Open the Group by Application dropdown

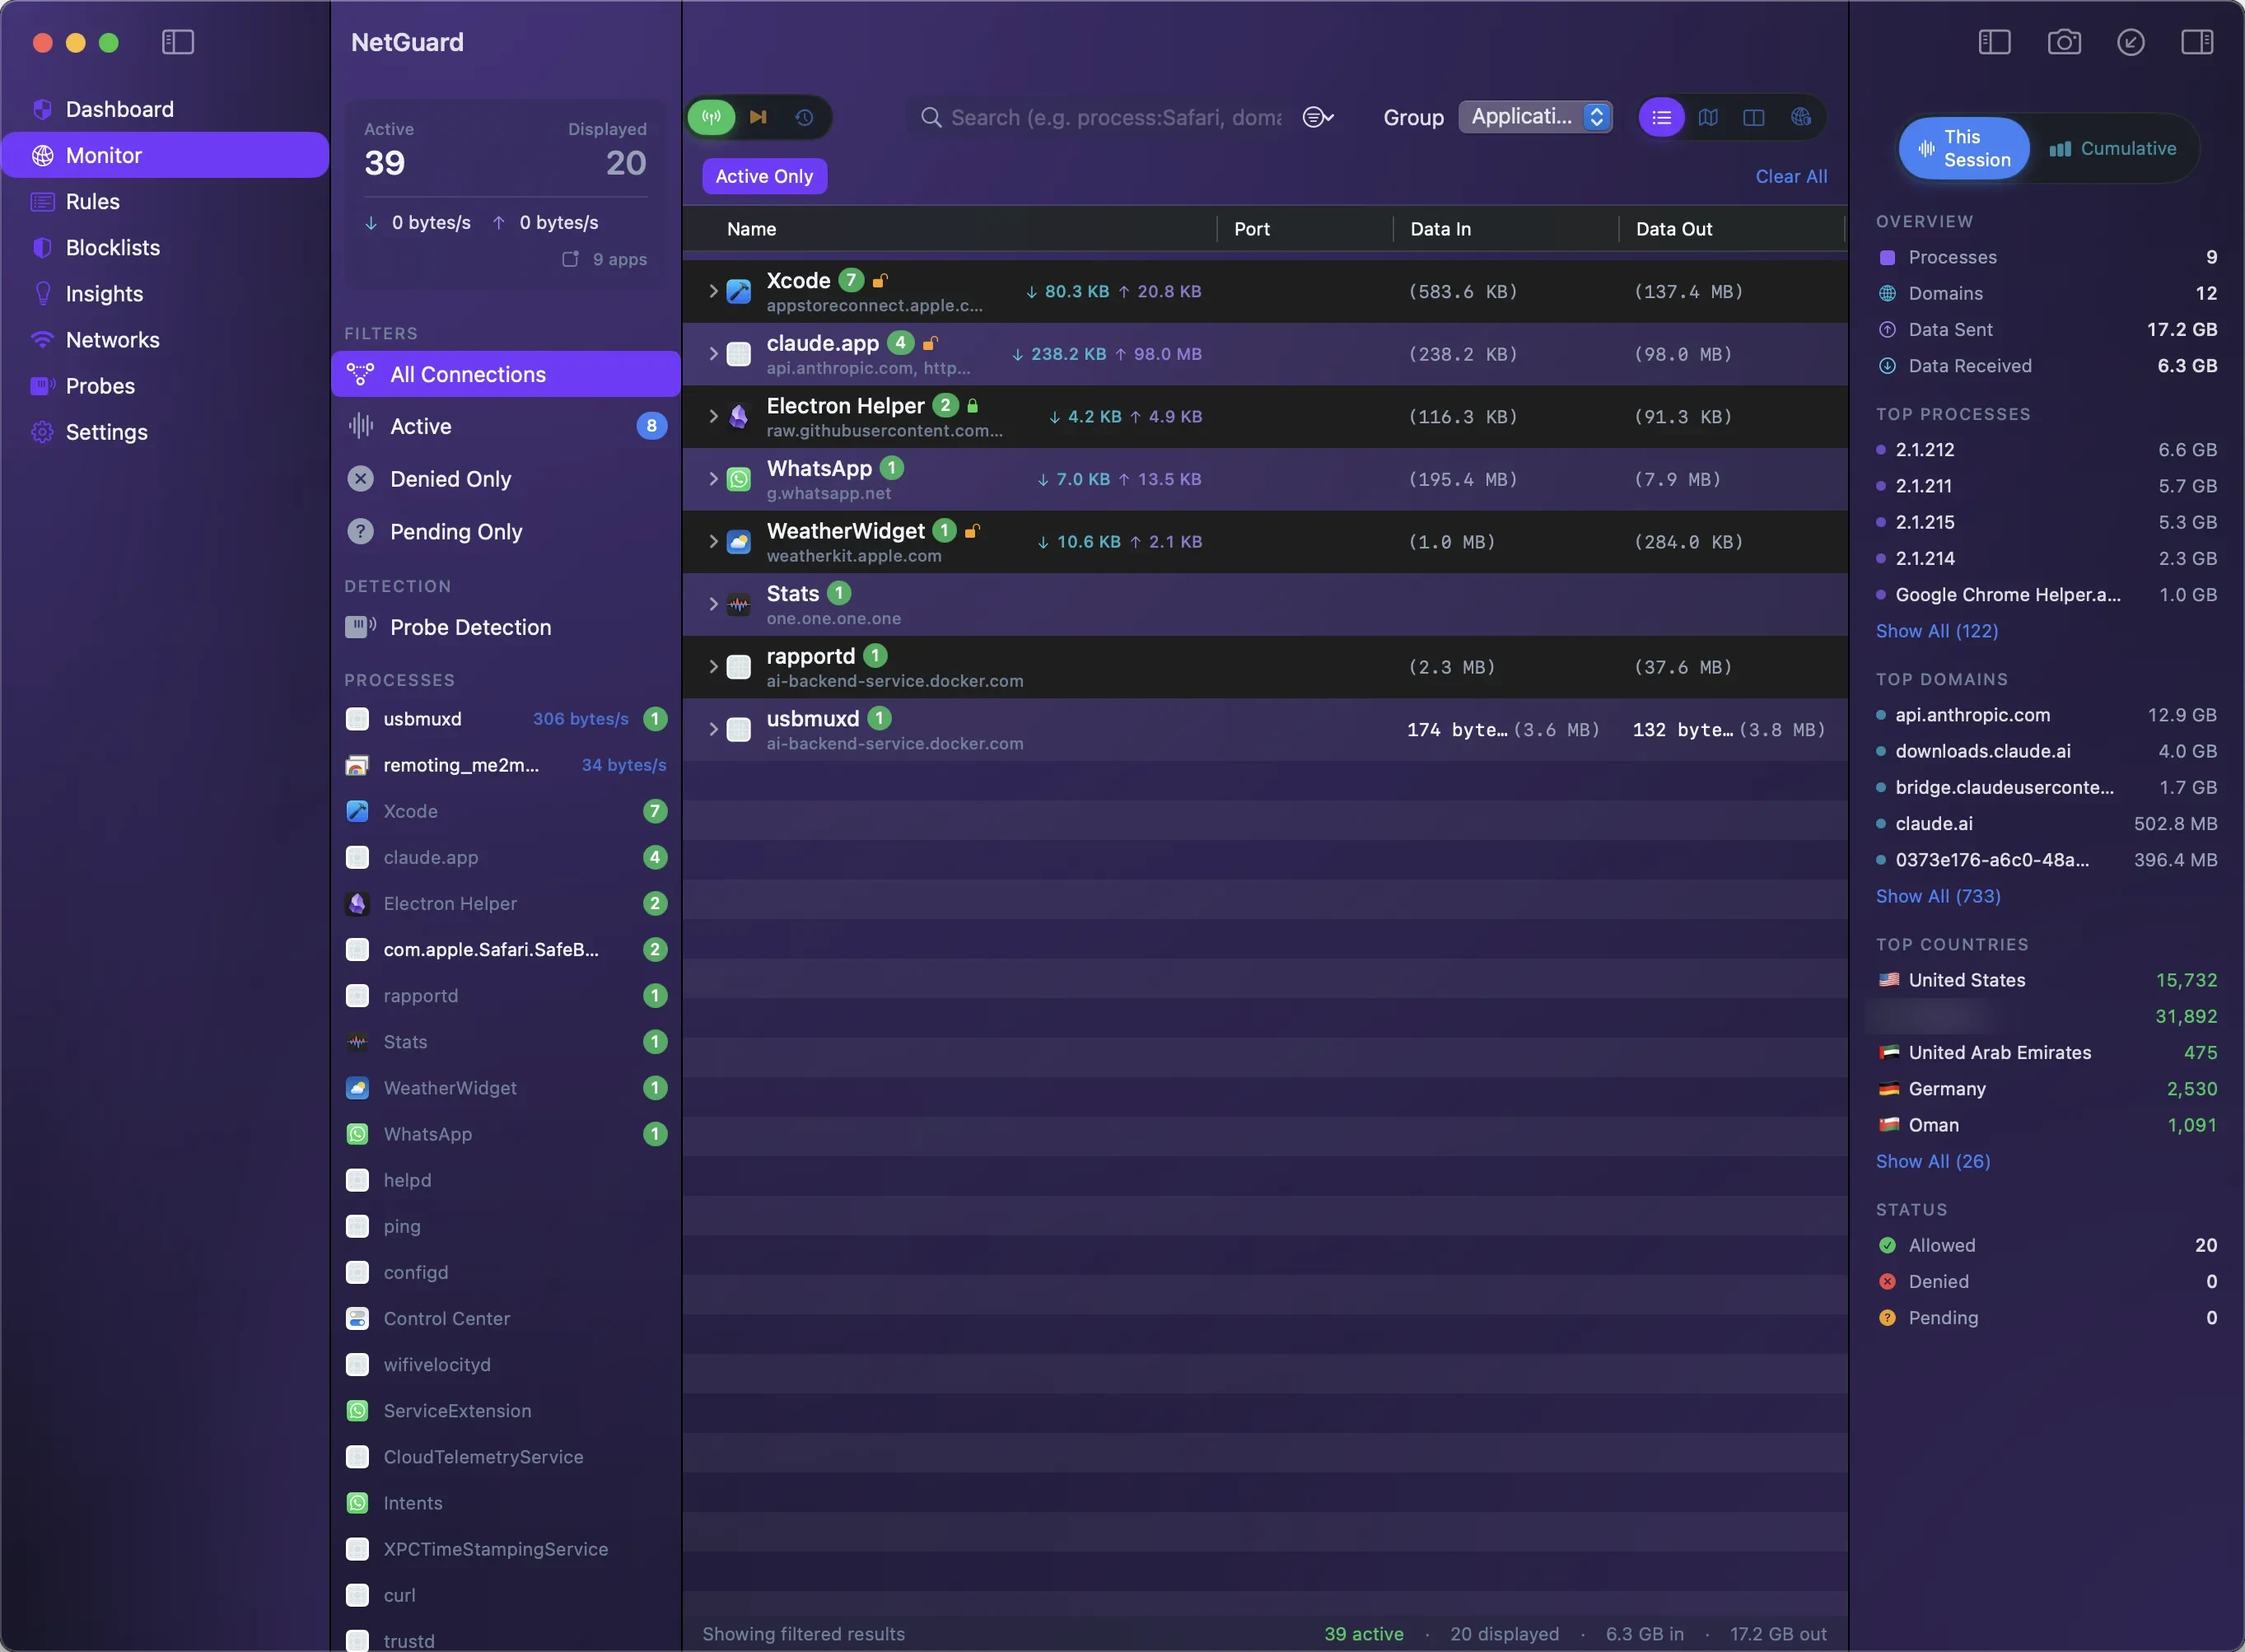click(x=1535, y=117)
